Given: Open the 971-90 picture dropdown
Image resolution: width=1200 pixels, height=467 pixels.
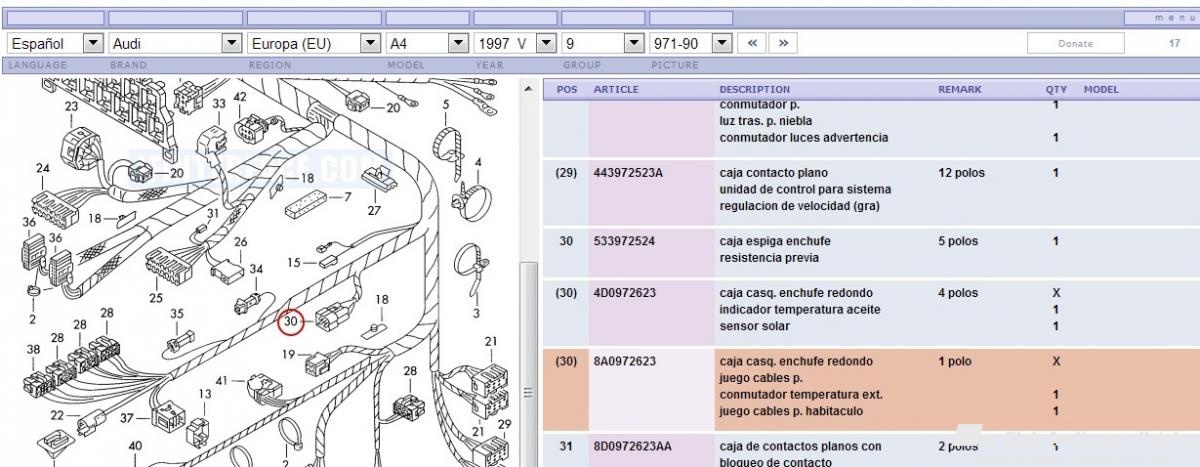Looking at the screenshot, I should 691,44.
